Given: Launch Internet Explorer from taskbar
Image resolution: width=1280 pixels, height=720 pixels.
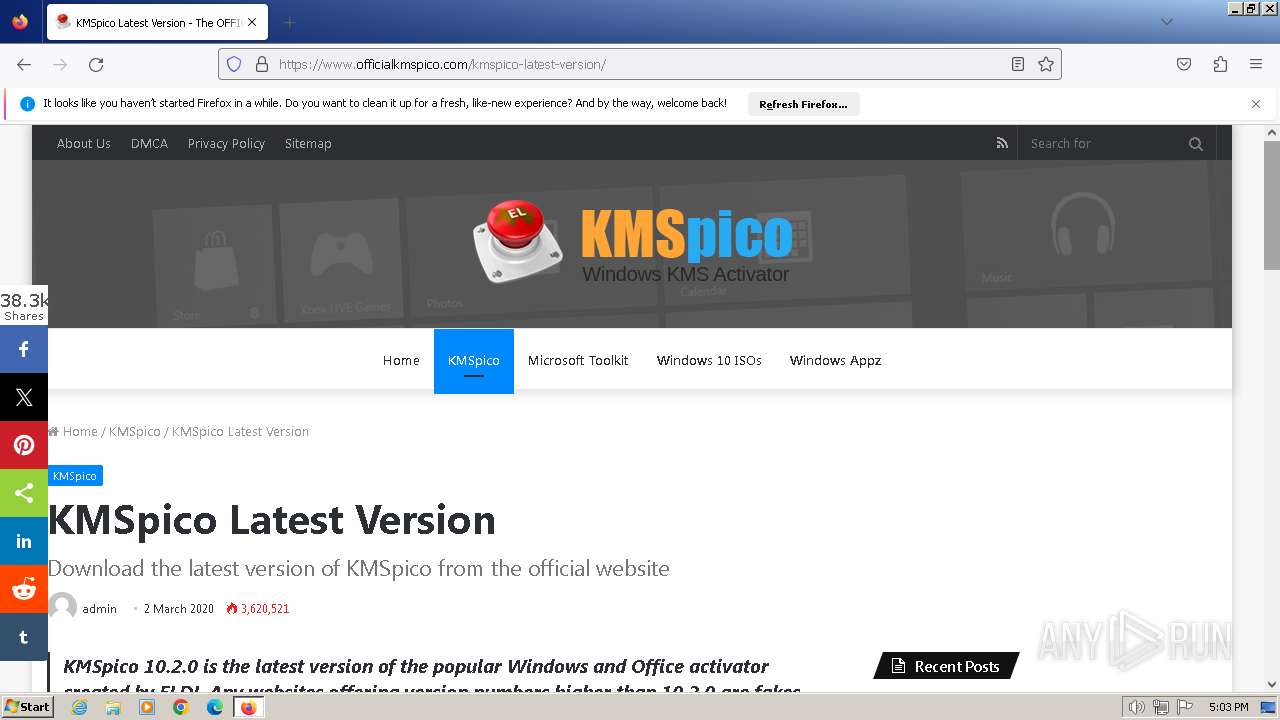Looking at the screenshot, I should (x=79, y=707).
